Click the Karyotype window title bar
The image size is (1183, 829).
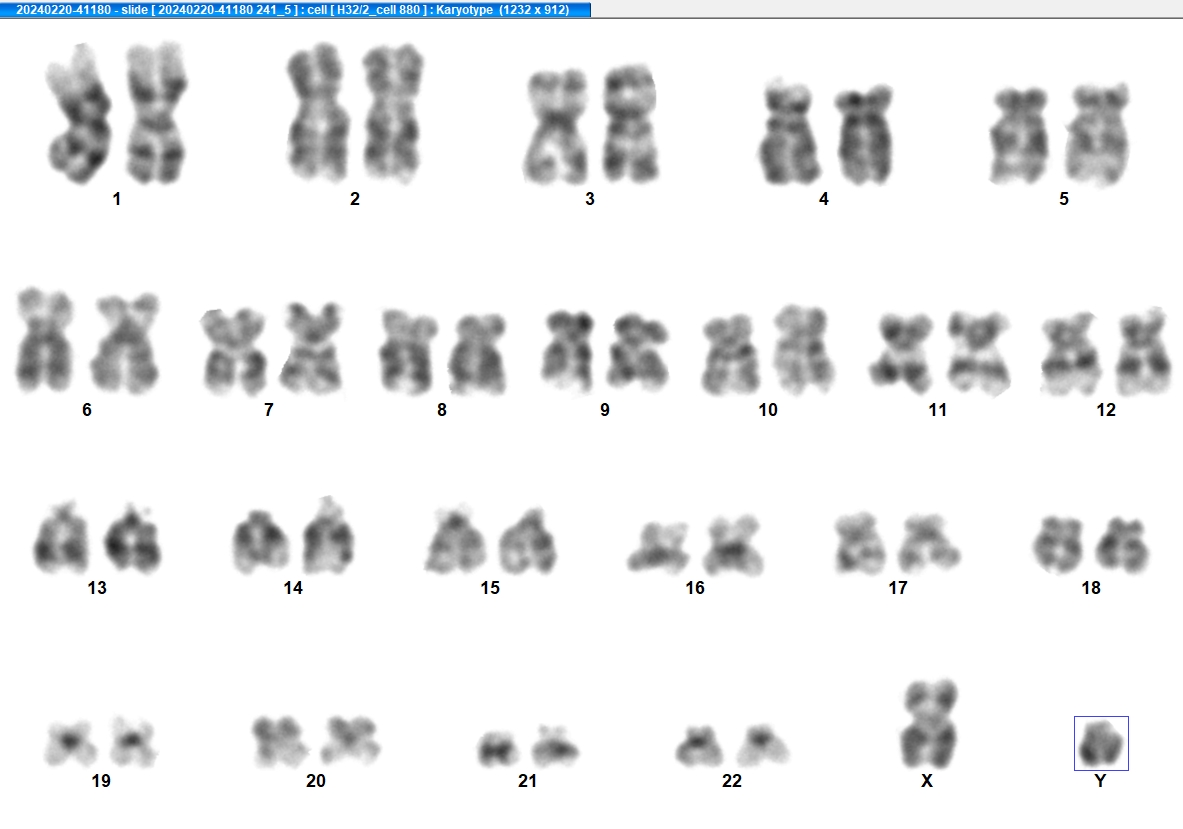point(295,9)
